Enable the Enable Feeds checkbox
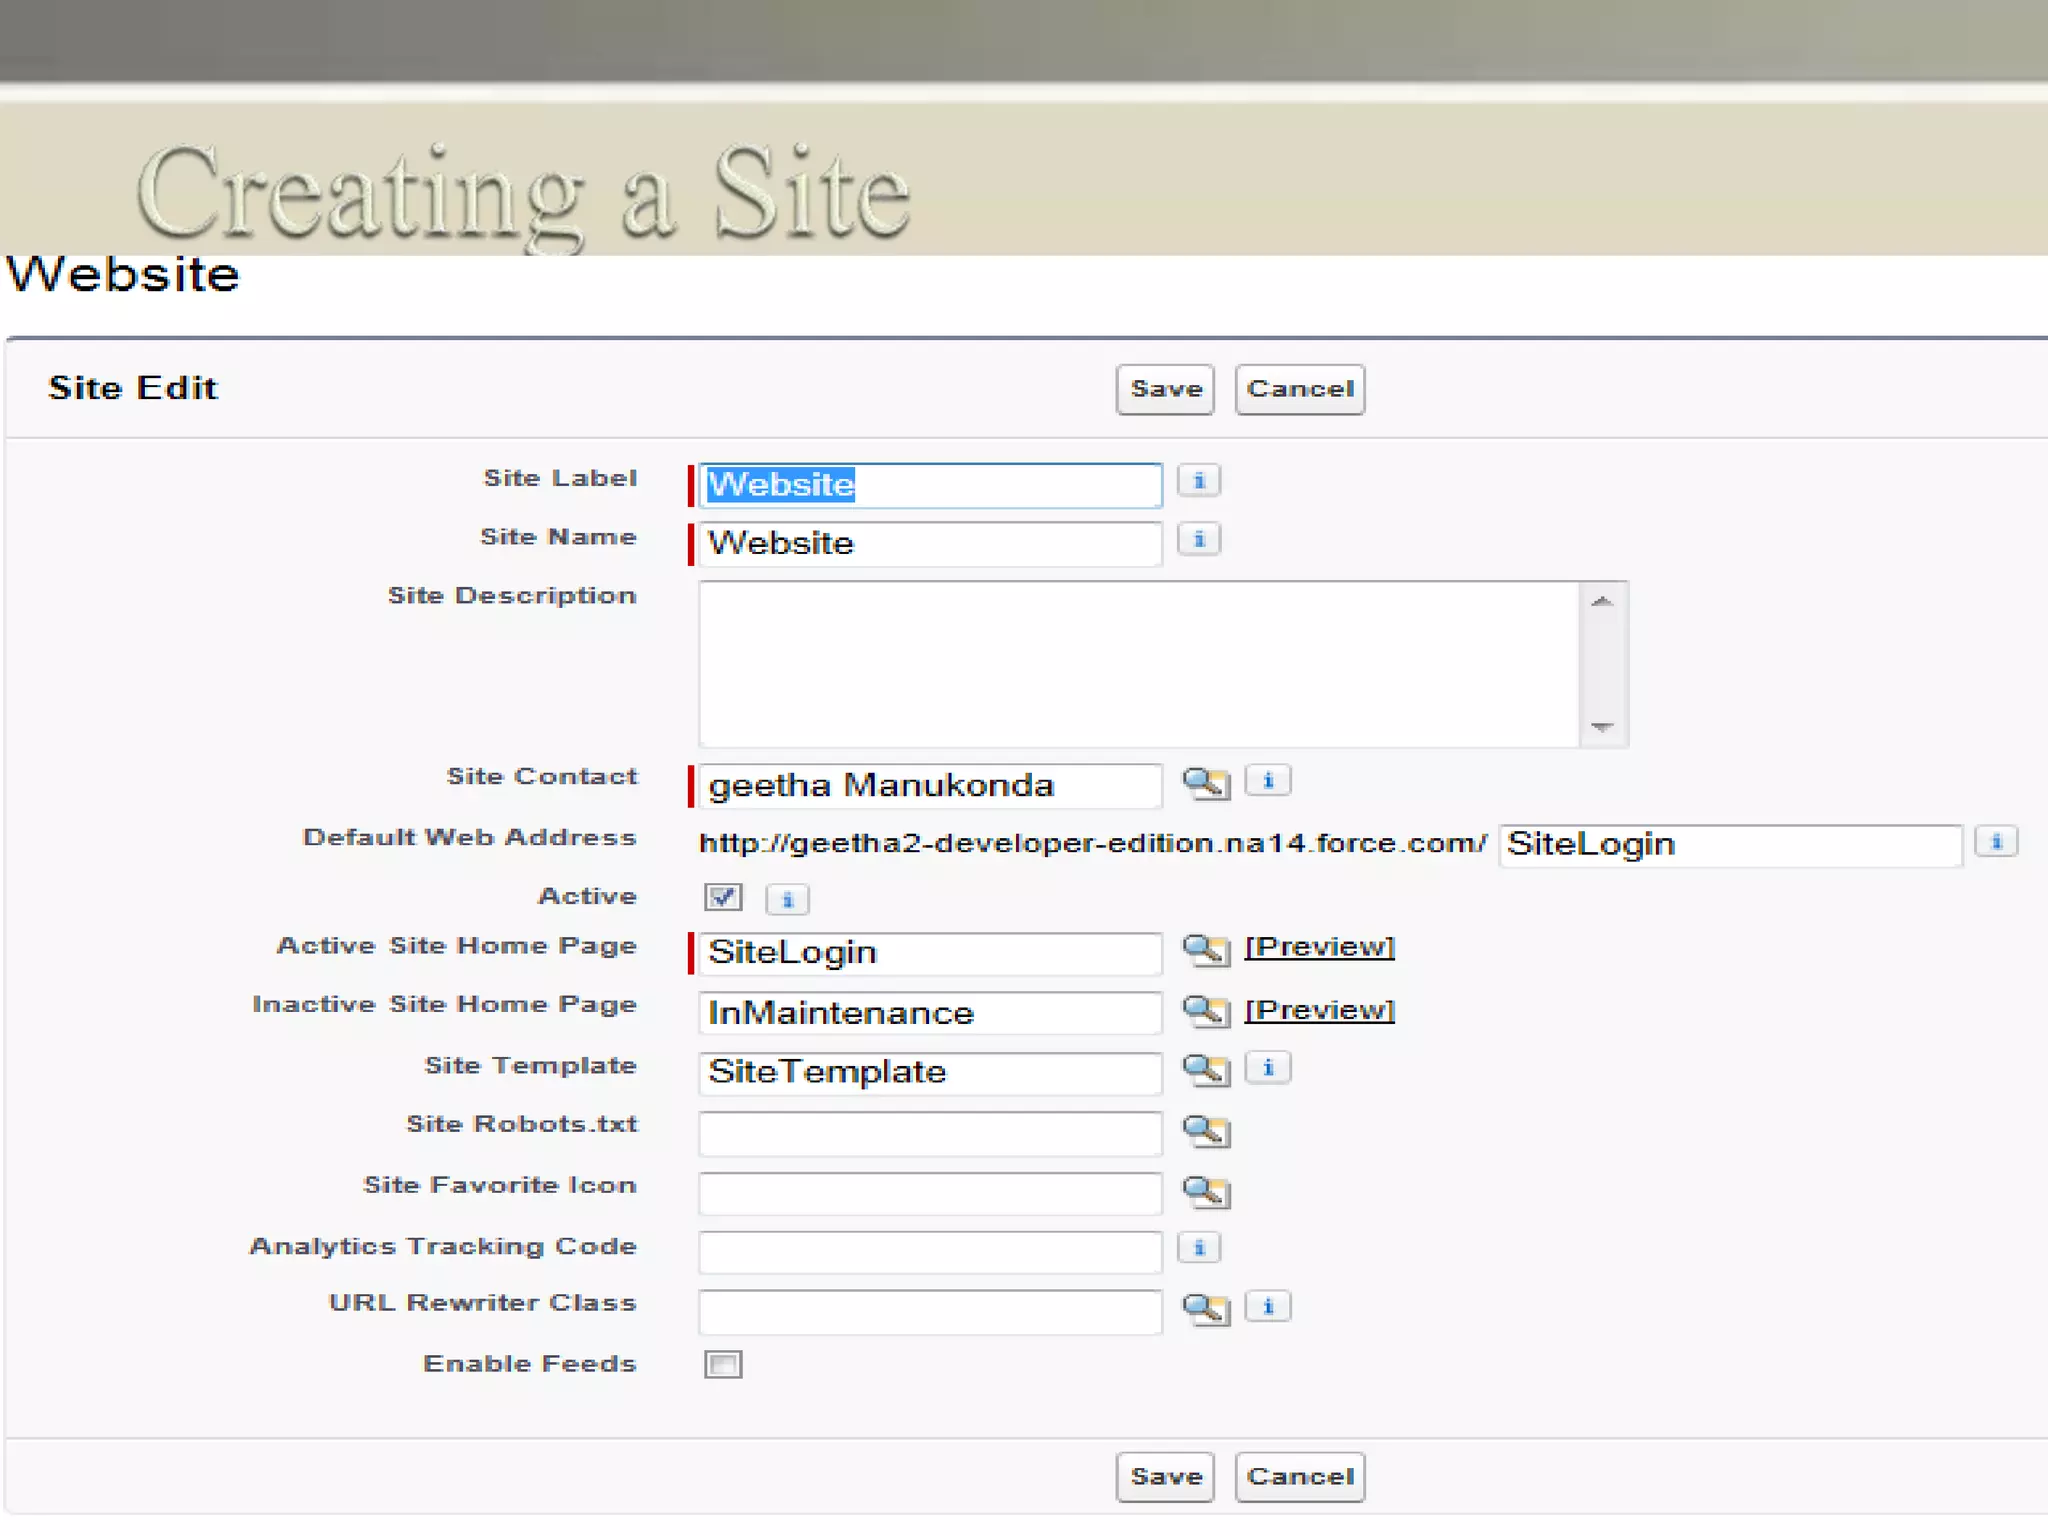The height and width of the screenshot is (1536, 2048). tap(722, 1364)
